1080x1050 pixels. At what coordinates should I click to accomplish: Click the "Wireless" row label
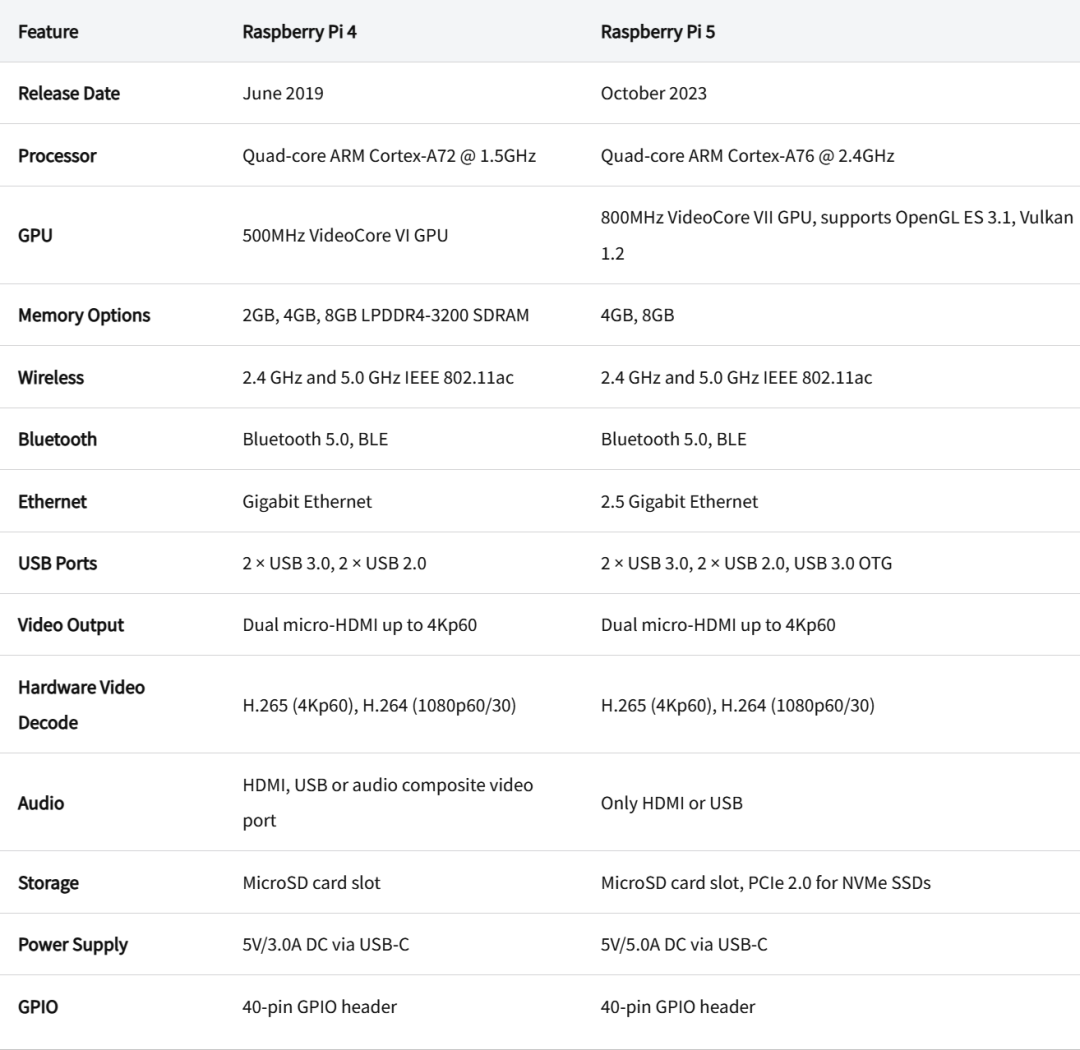click(x=51, y=377)
